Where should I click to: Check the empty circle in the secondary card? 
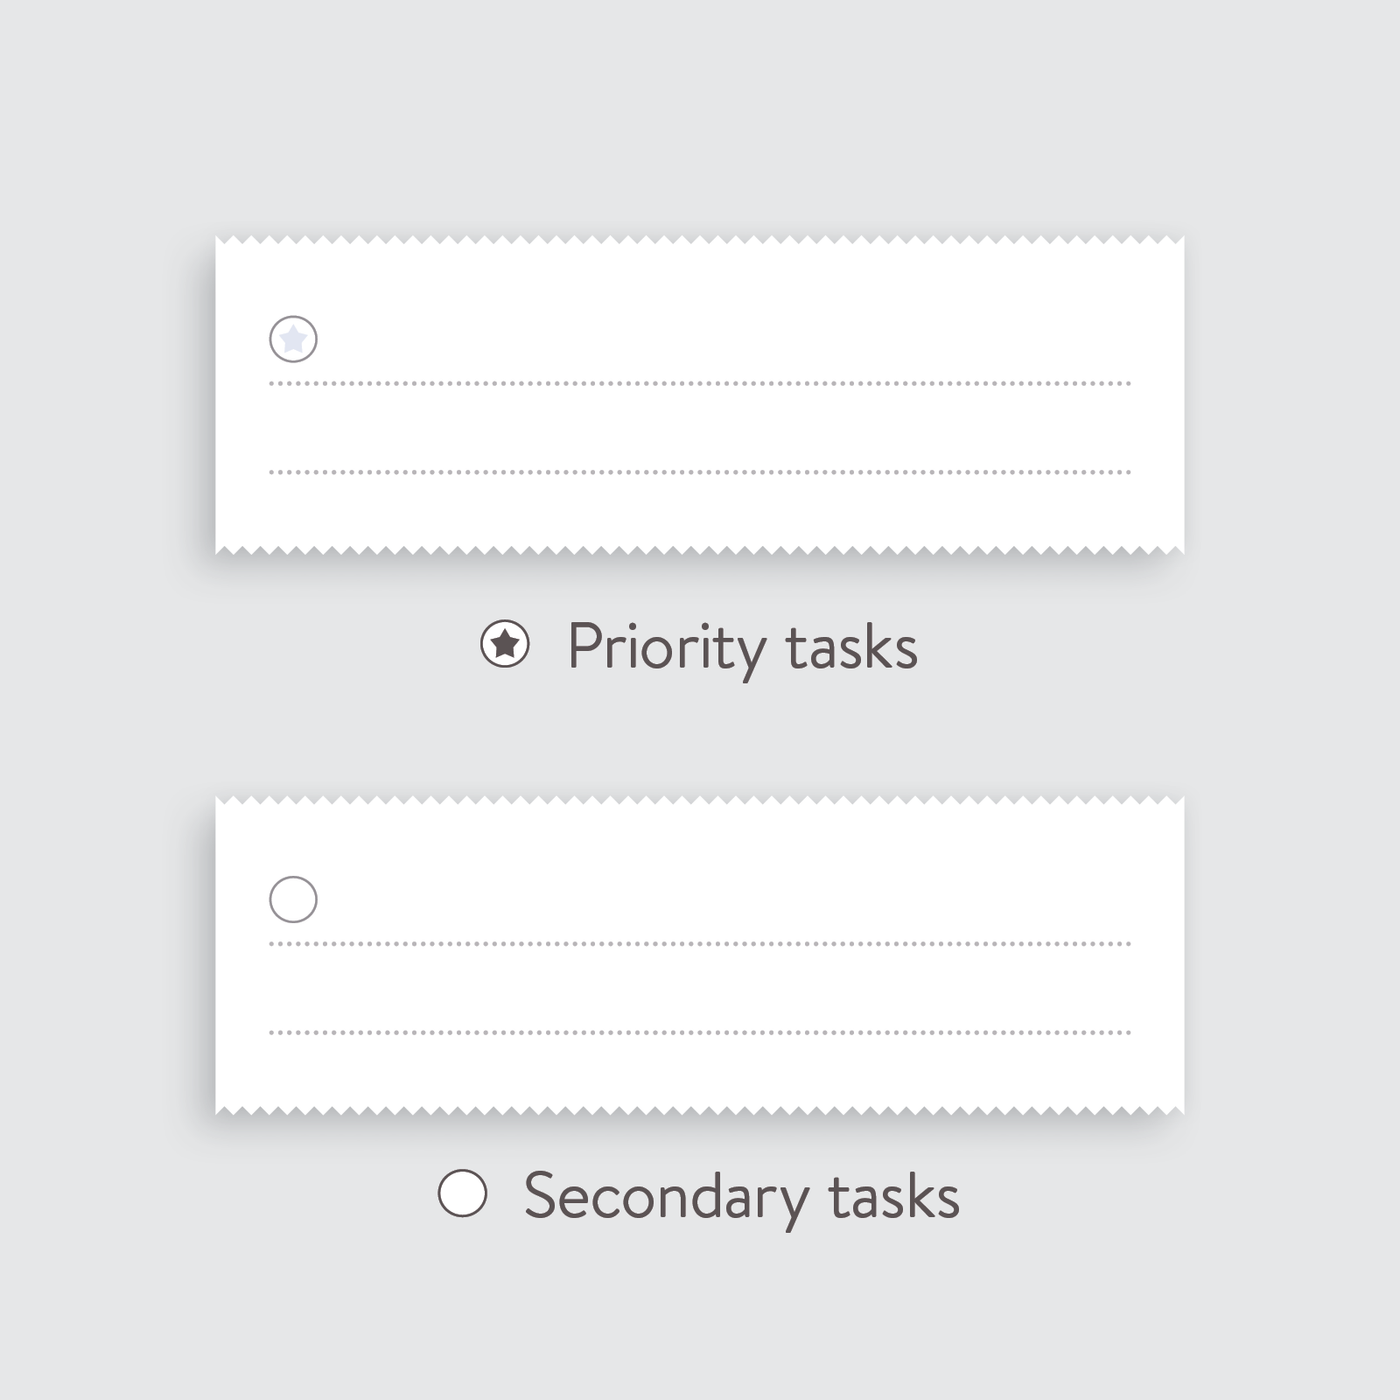tap(293, 899)
